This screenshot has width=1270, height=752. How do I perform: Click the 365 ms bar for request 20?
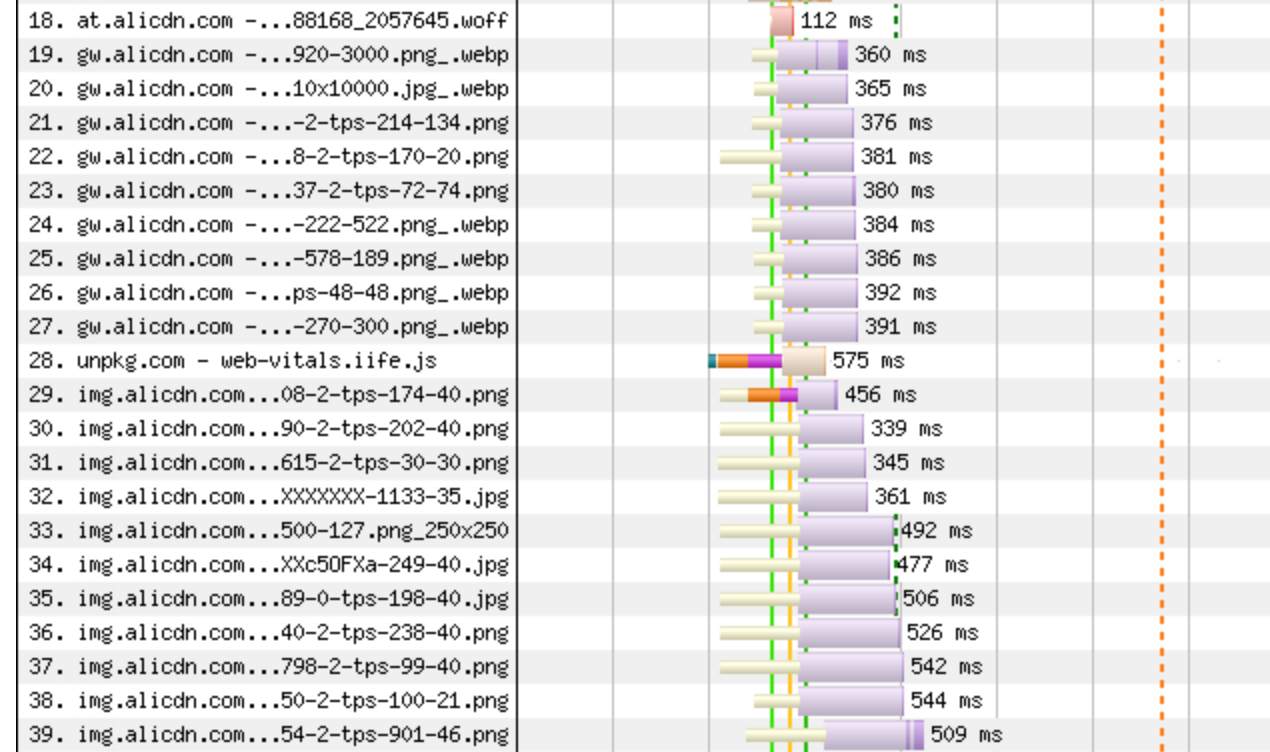801,88
